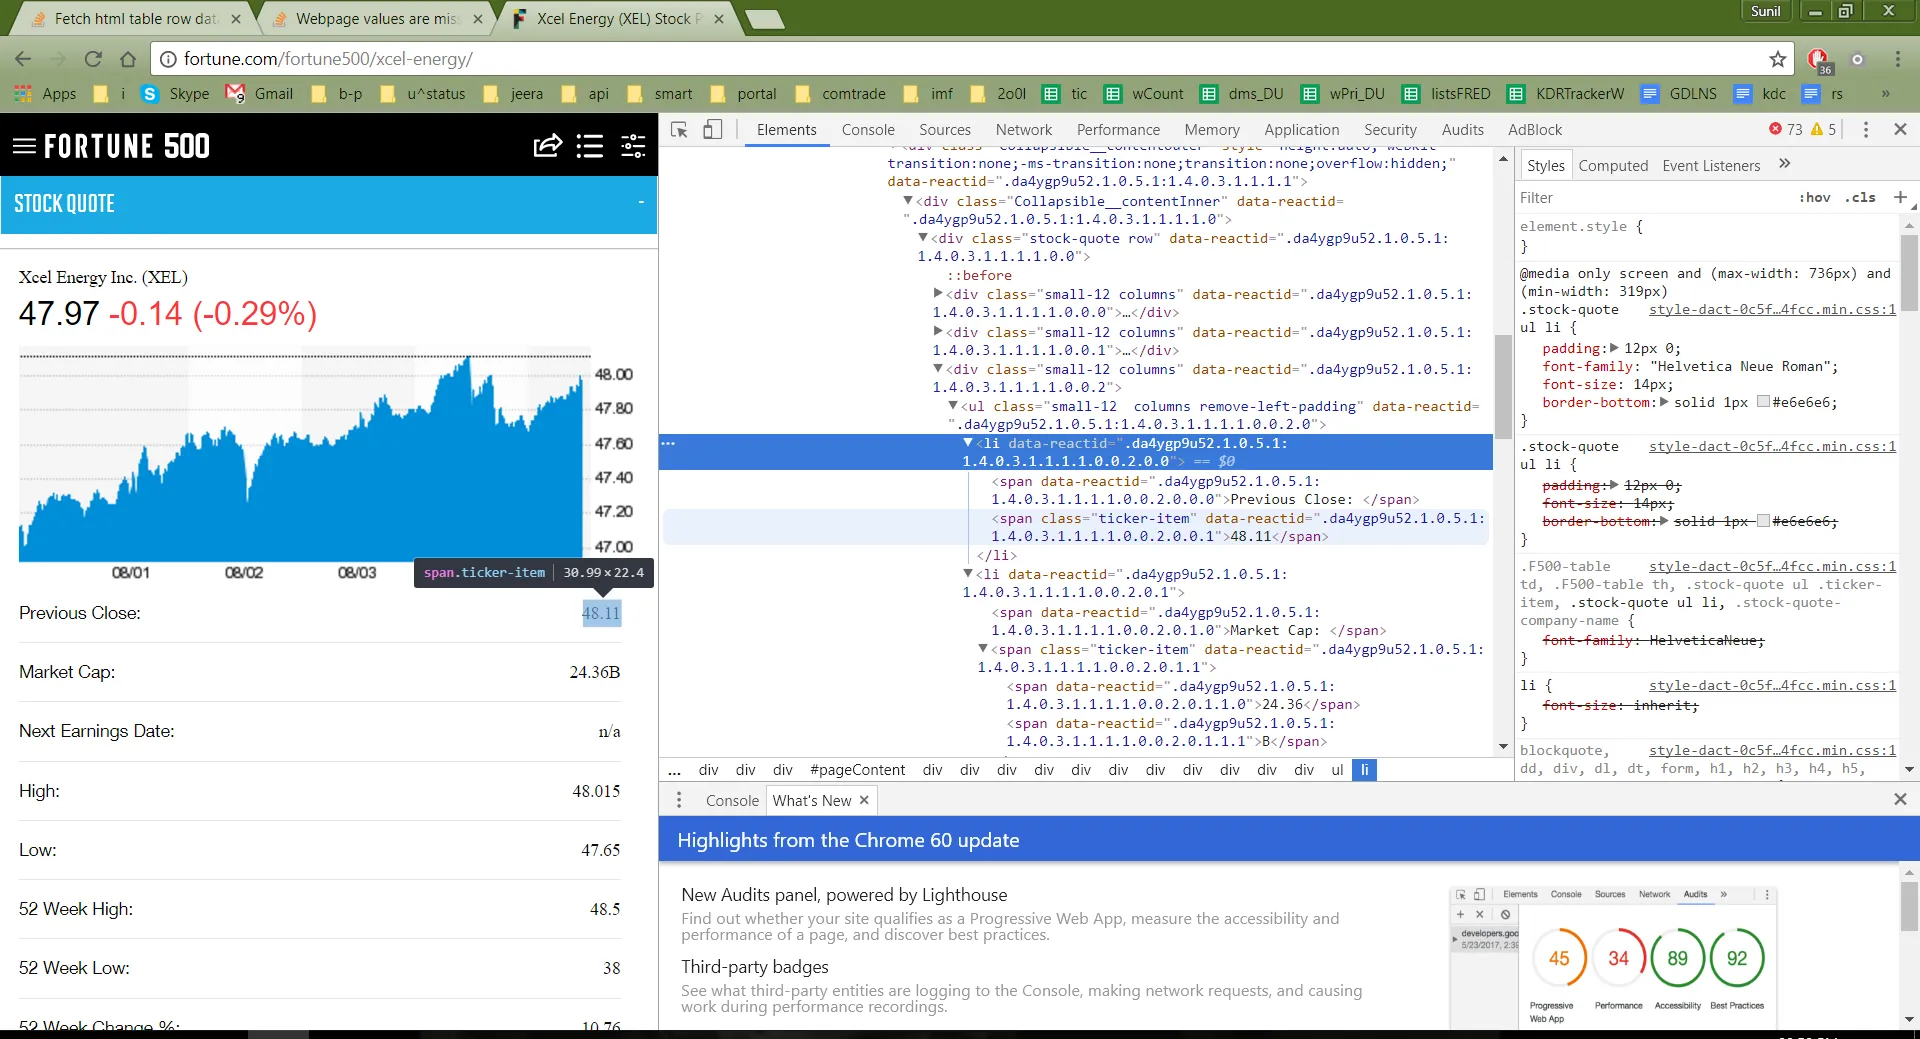The image size is (1920, 1039).
Task: Click the yellow warning count indicator showing 5
Action: click(1823, 130)
